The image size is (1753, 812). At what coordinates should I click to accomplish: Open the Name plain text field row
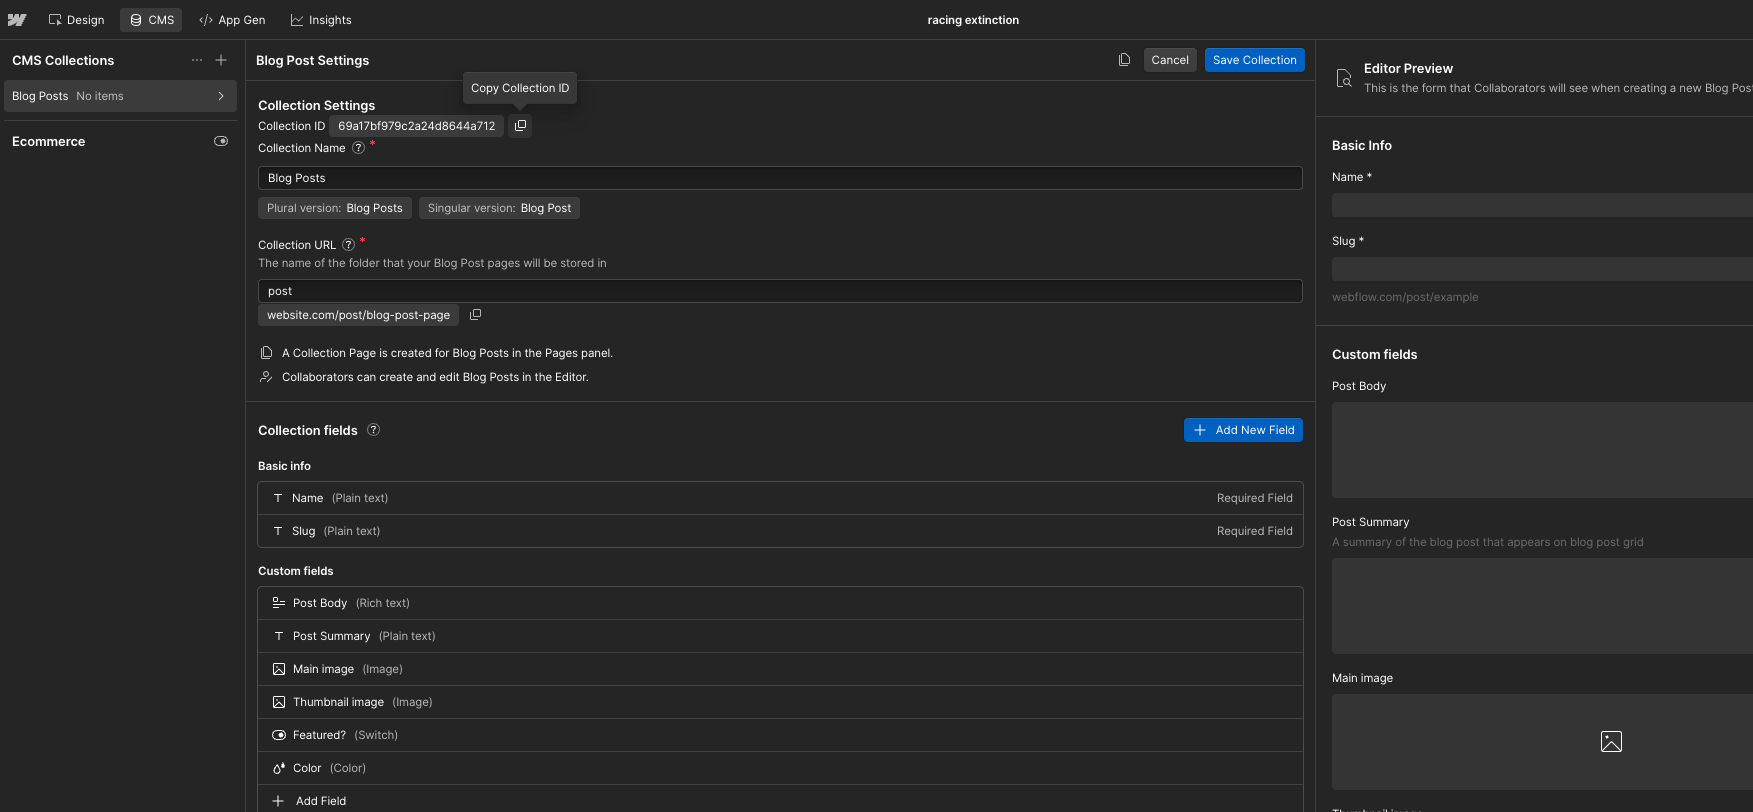point(780,498)
